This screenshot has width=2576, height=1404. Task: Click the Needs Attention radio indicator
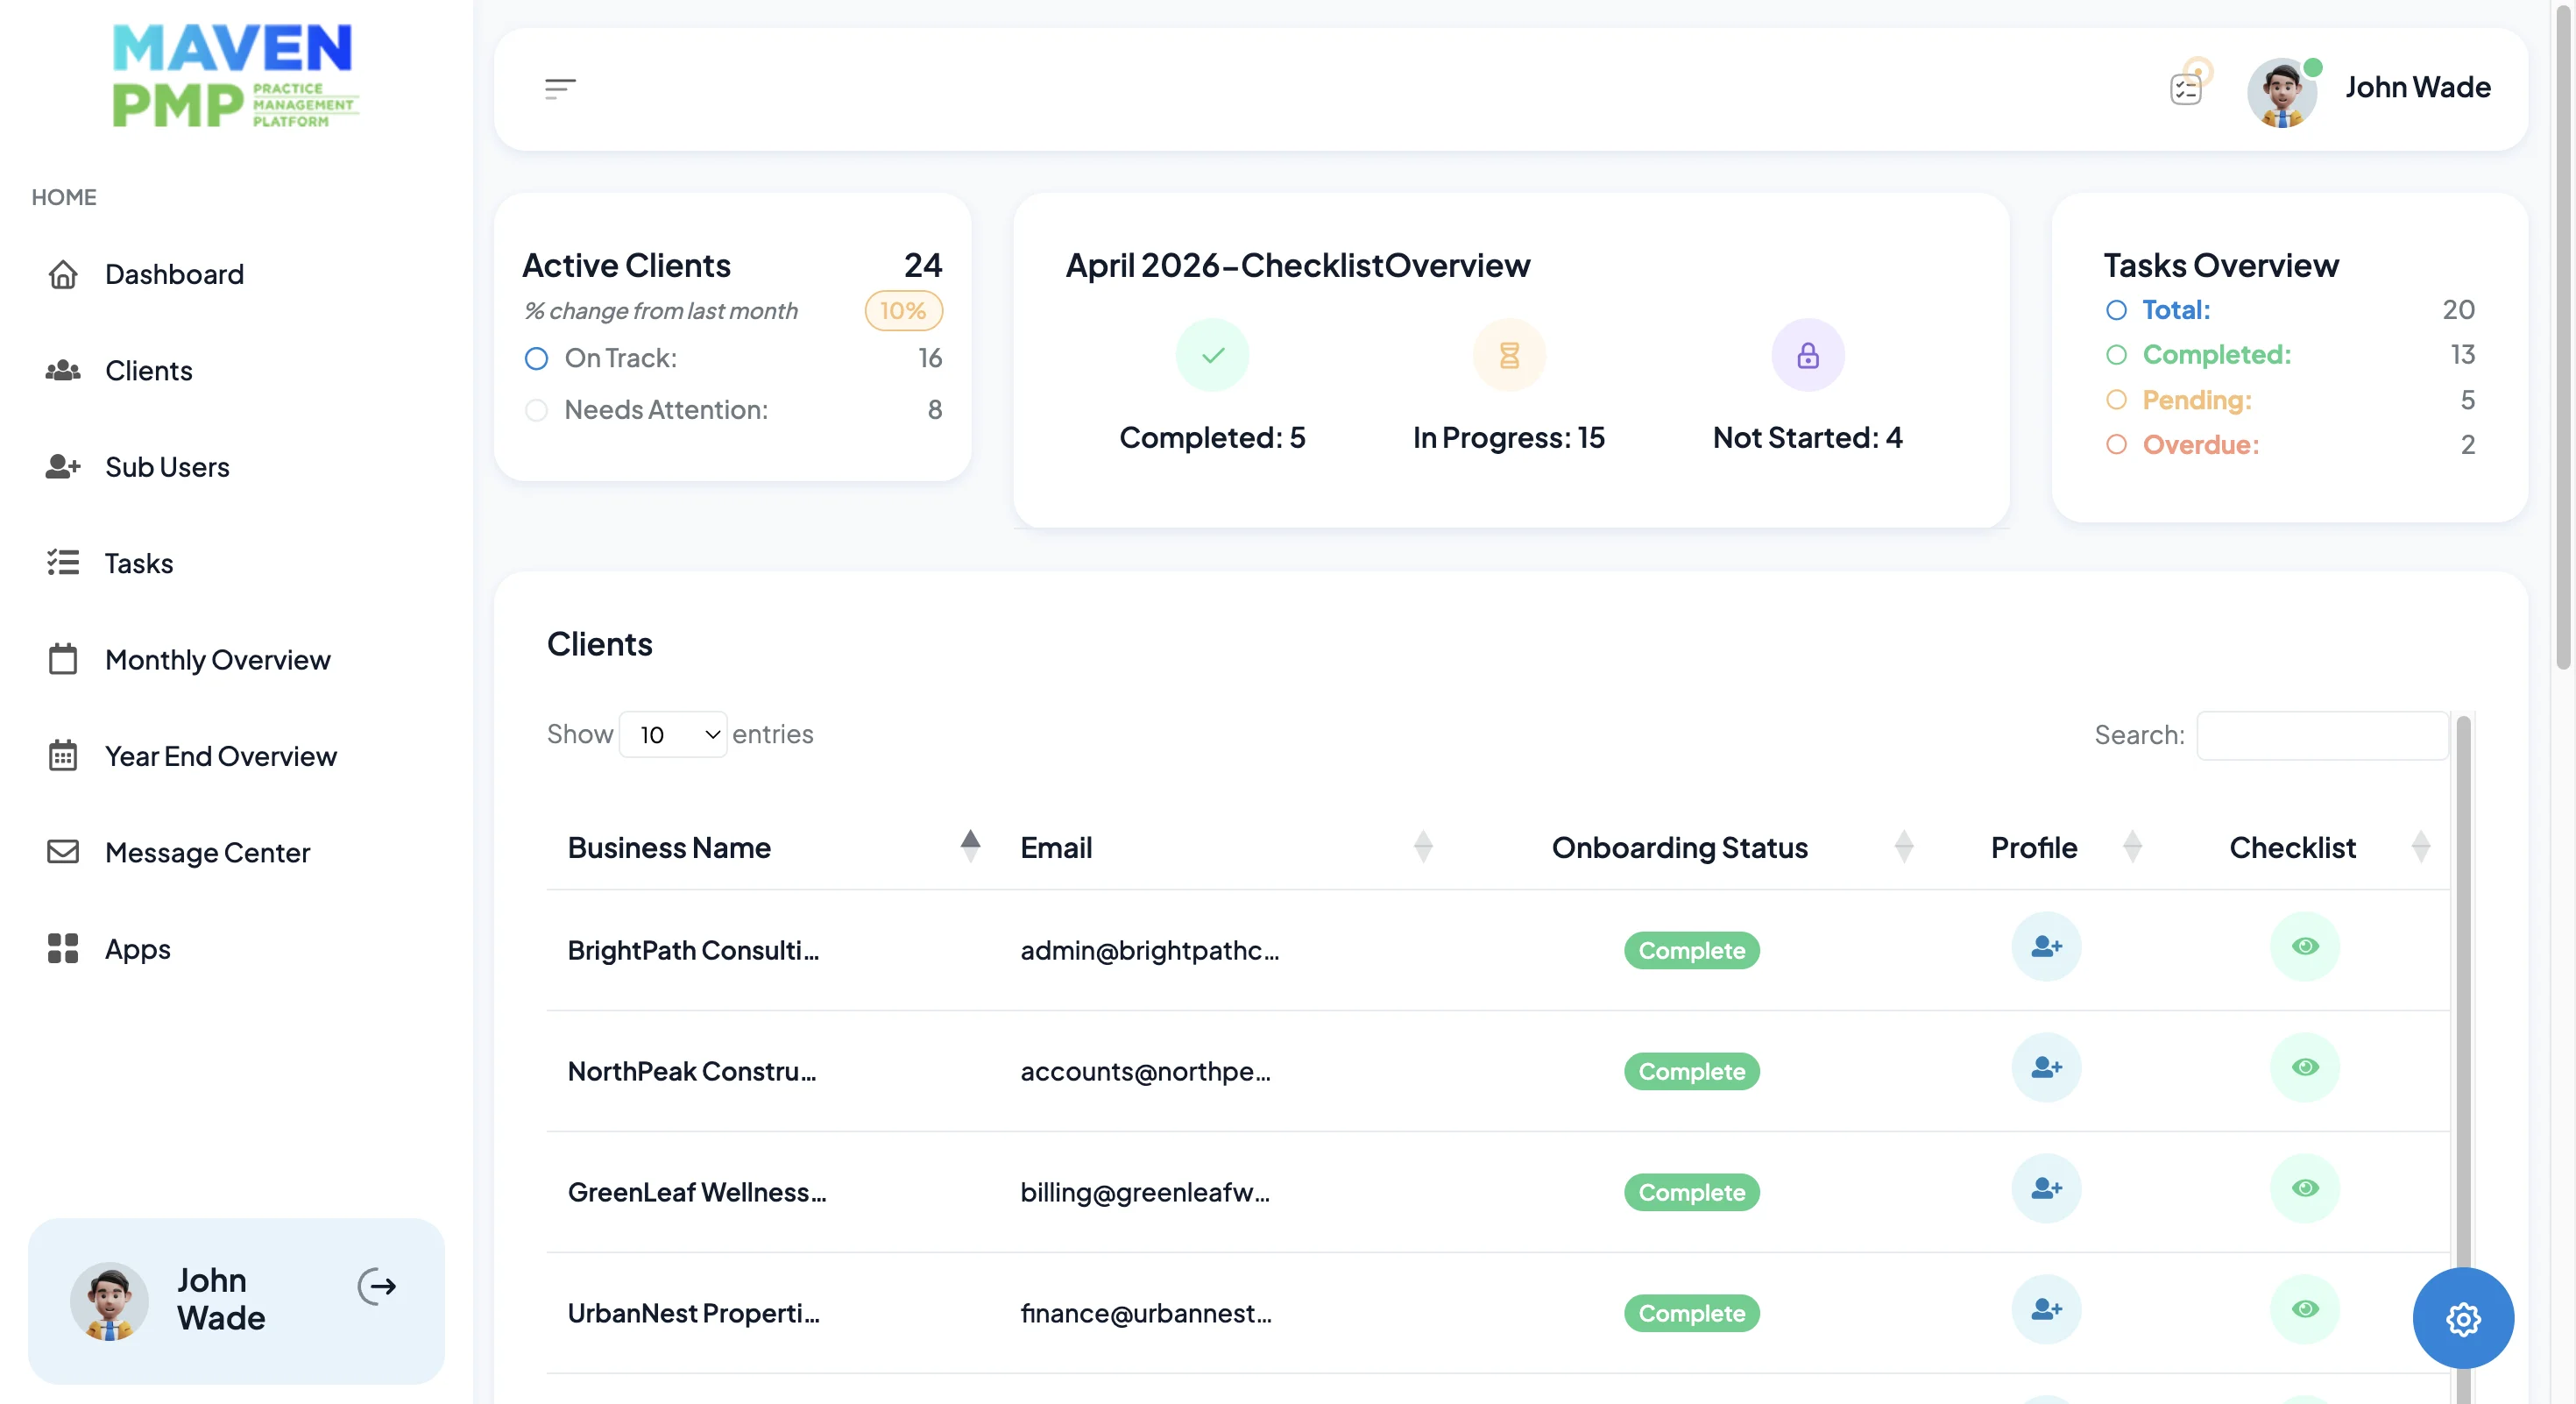point(536,410)
